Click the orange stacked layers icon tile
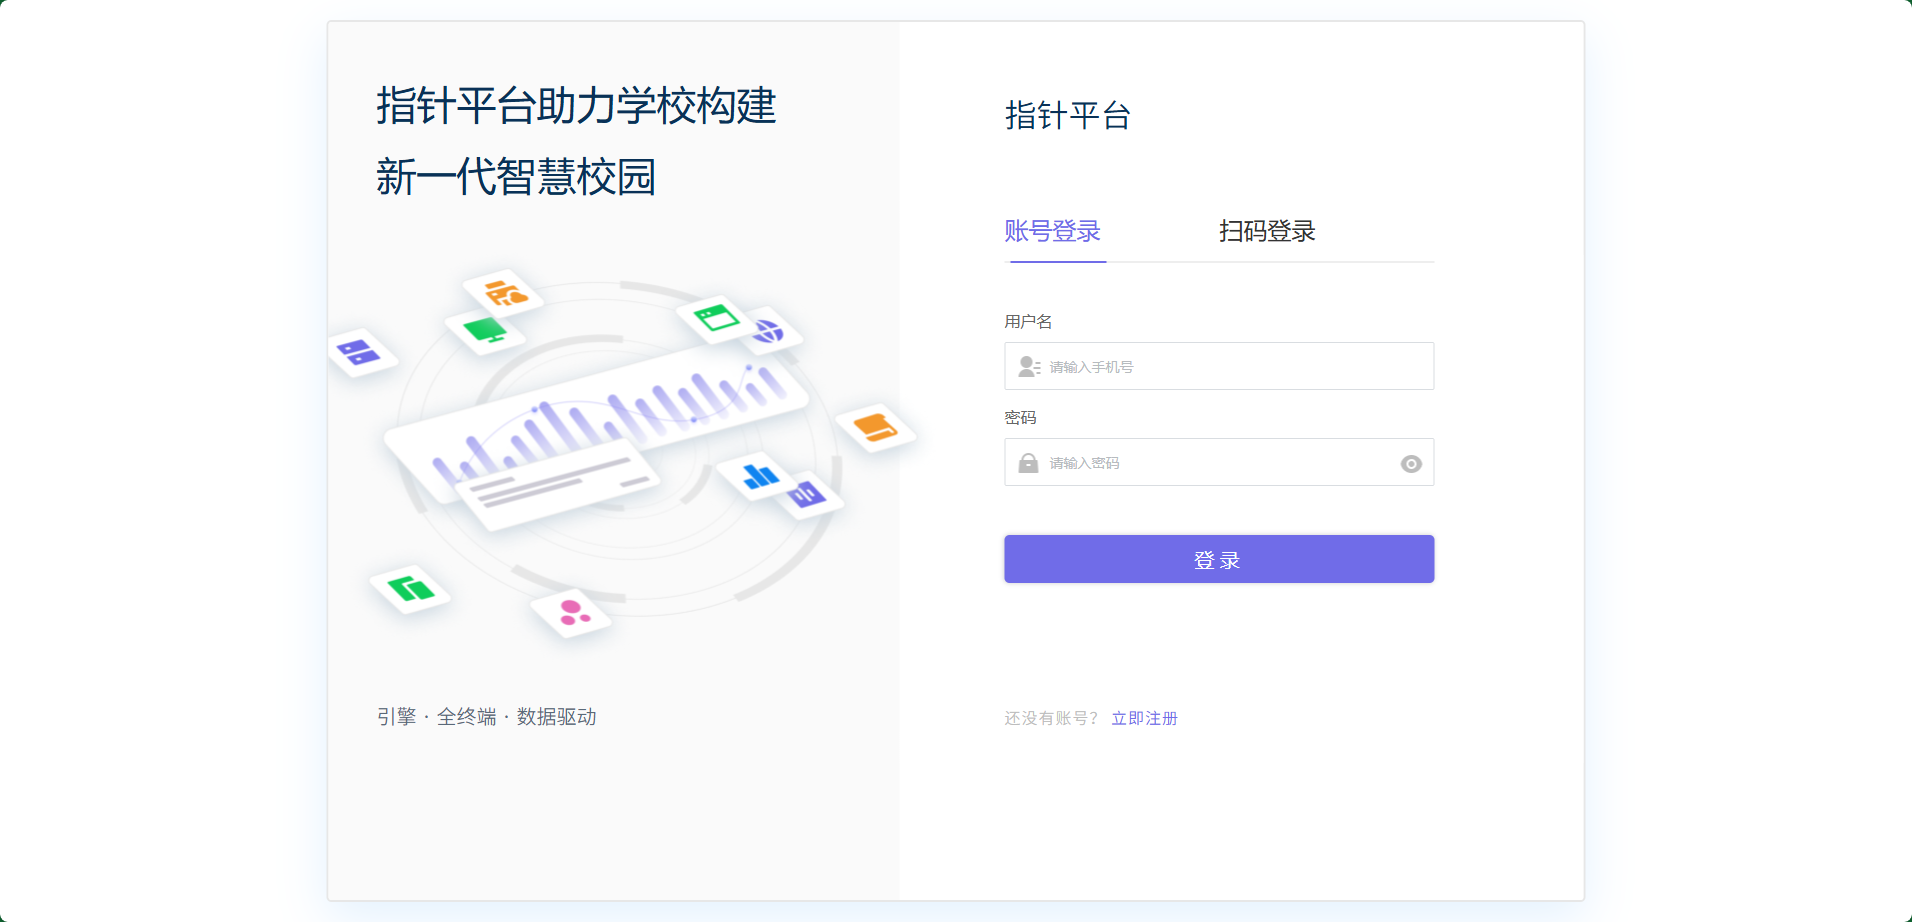The width and height of the screenshot is (1912, 922). [x=875, y=427]
